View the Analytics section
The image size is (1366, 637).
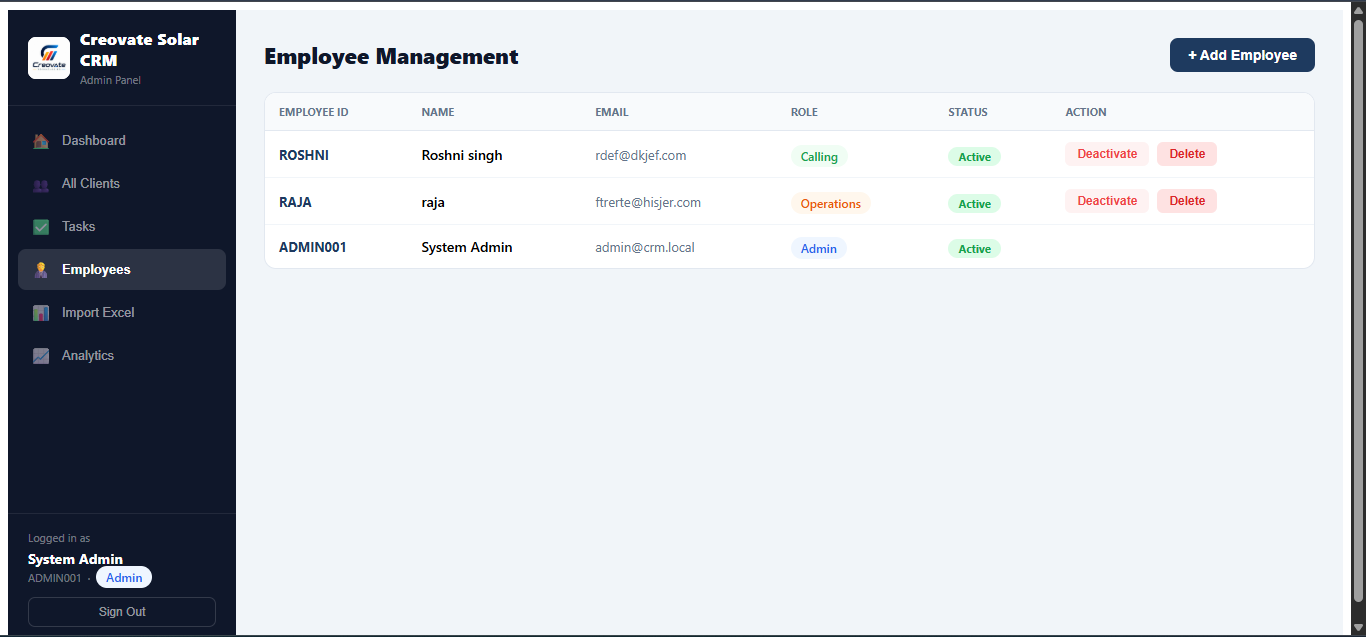click(122, 356)
